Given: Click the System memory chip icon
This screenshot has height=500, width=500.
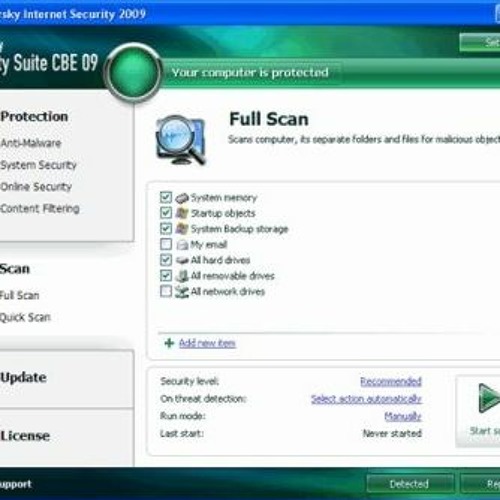Looking at the screenshot, I should 182,198.
